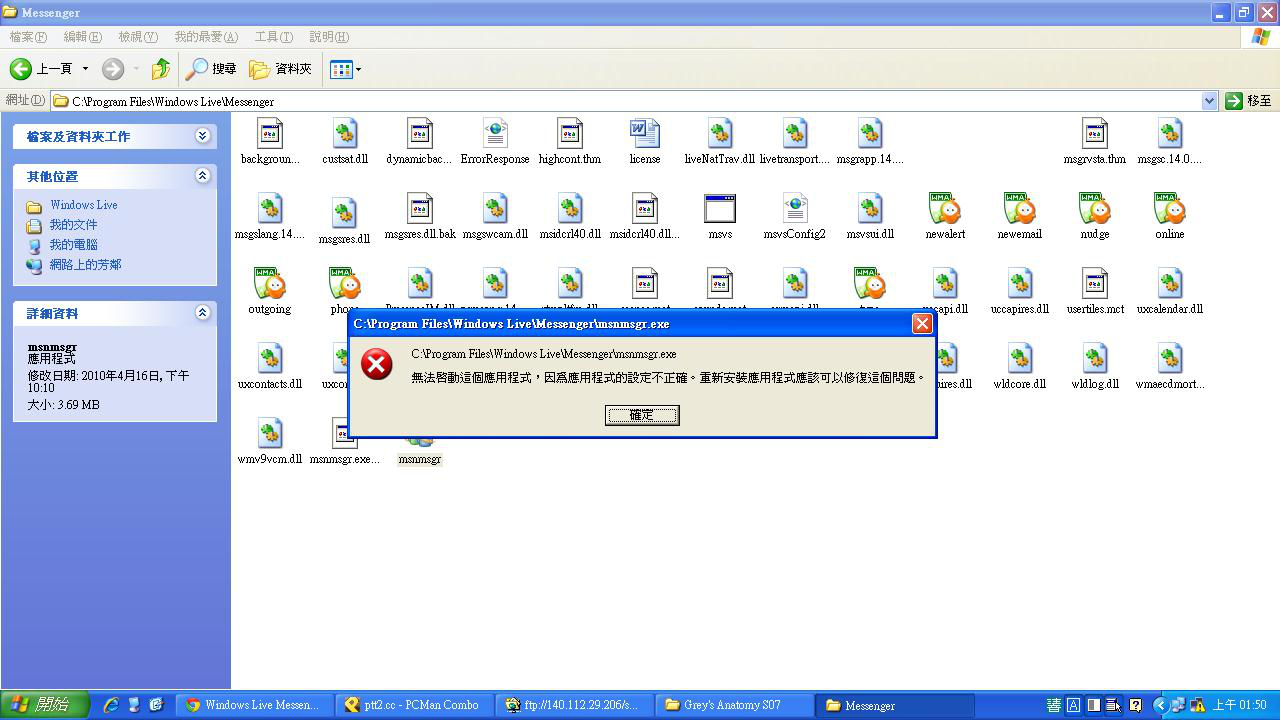The image size is (1280, 720).
Task: Open the 檔案 menu
Action: [x=27, y=37]
